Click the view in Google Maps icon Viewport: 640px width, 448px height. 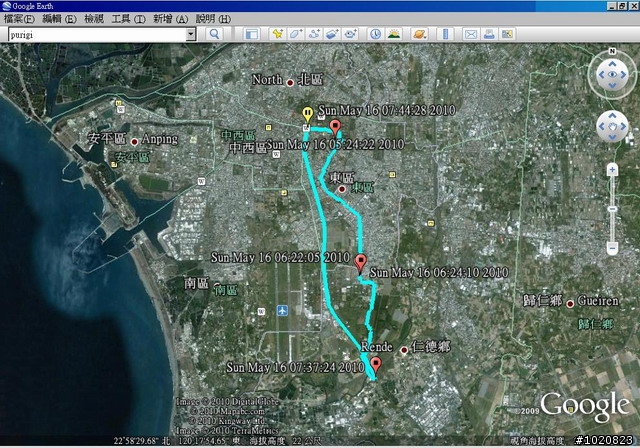click(x=507, y=34)
